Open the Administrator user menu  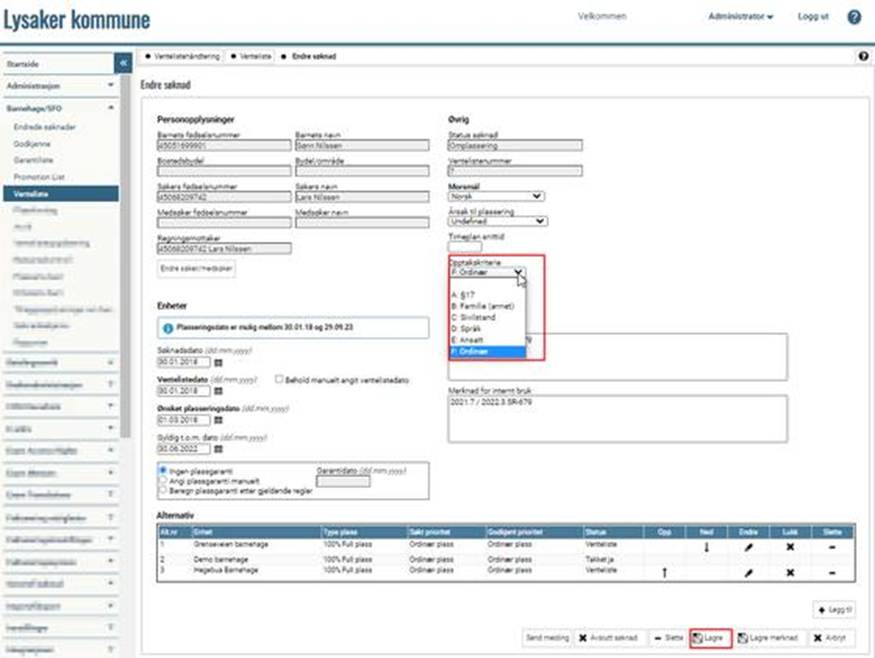(740, 17)
